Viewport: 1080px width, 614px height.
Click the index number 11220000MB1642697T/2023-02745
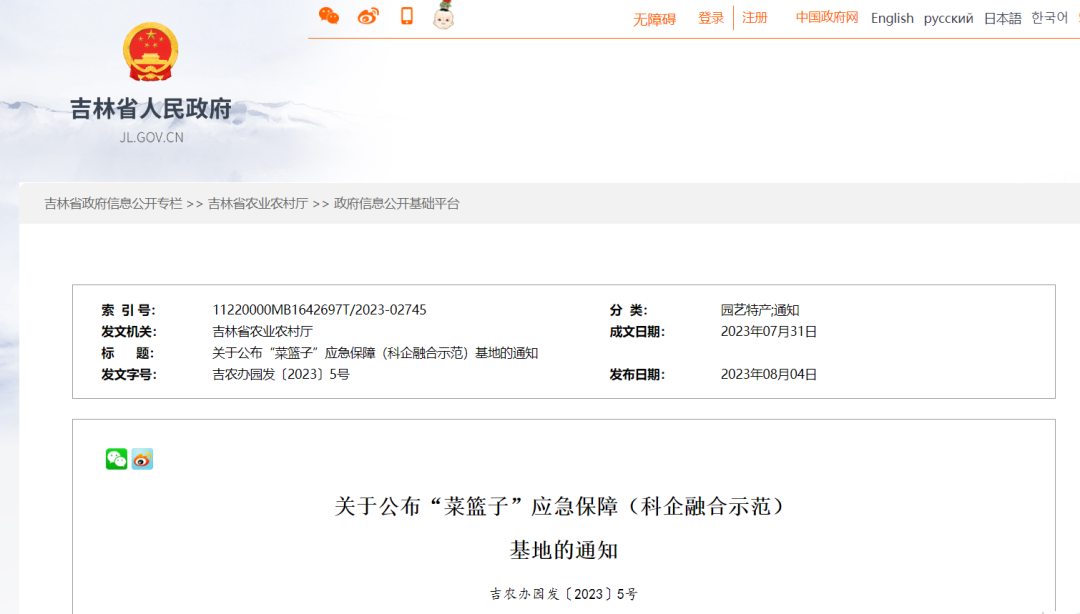(x=319, y=310)
